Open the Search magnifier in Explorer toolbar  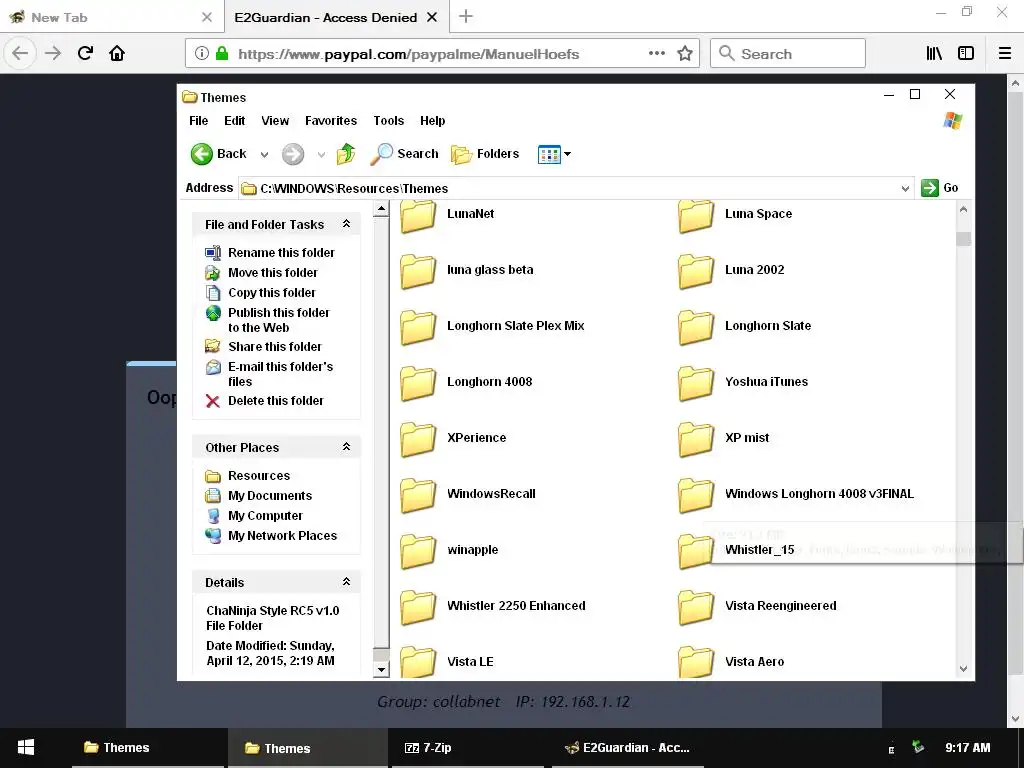[x=381, y=154]
